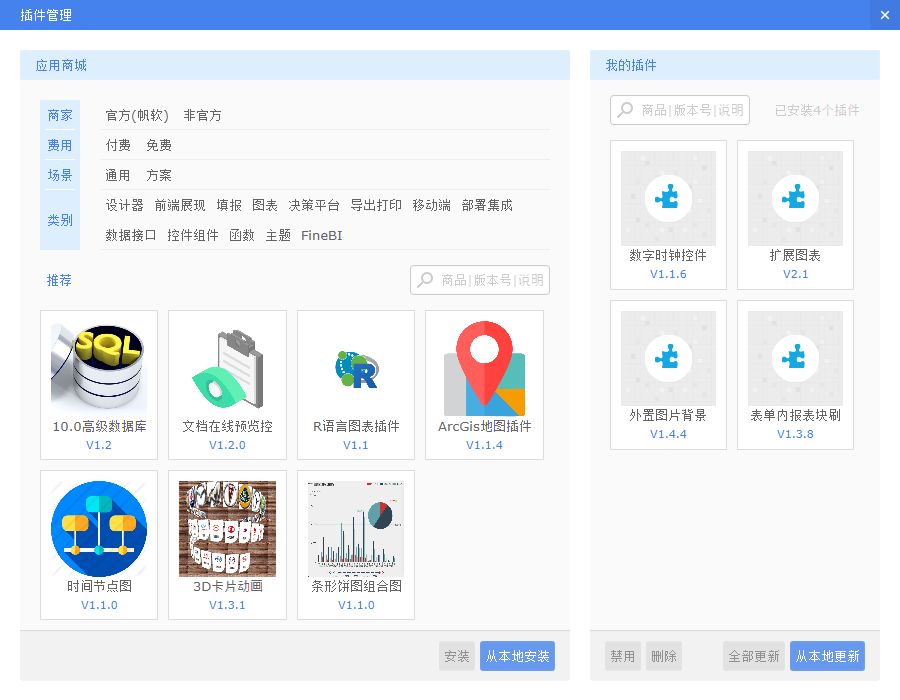This screenshot has width=900, height=700.
Task: Click the 删除 button
Action: pos(664,656)
